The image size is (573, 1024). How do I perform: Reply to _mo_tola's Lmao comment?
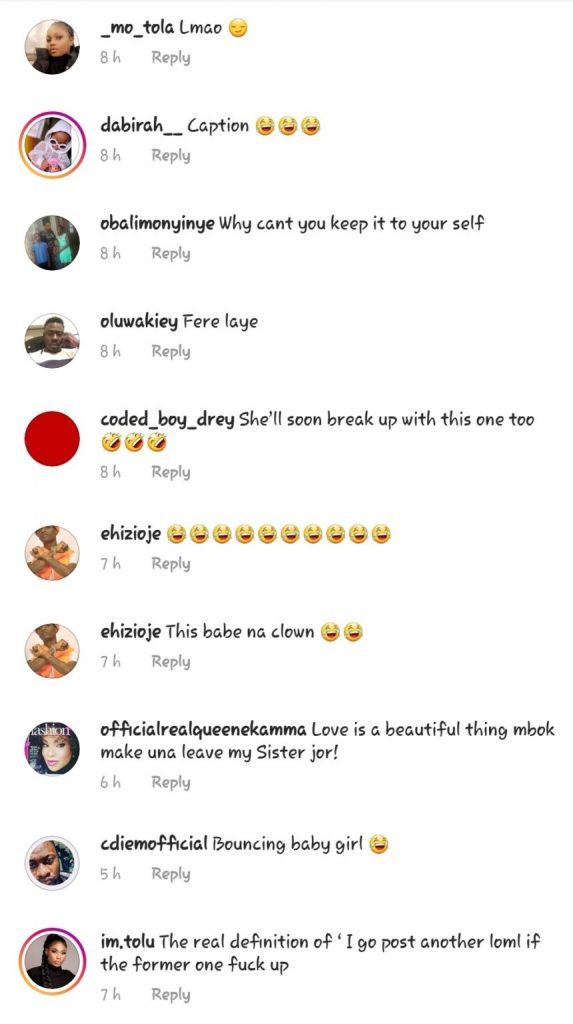[171, 57]
